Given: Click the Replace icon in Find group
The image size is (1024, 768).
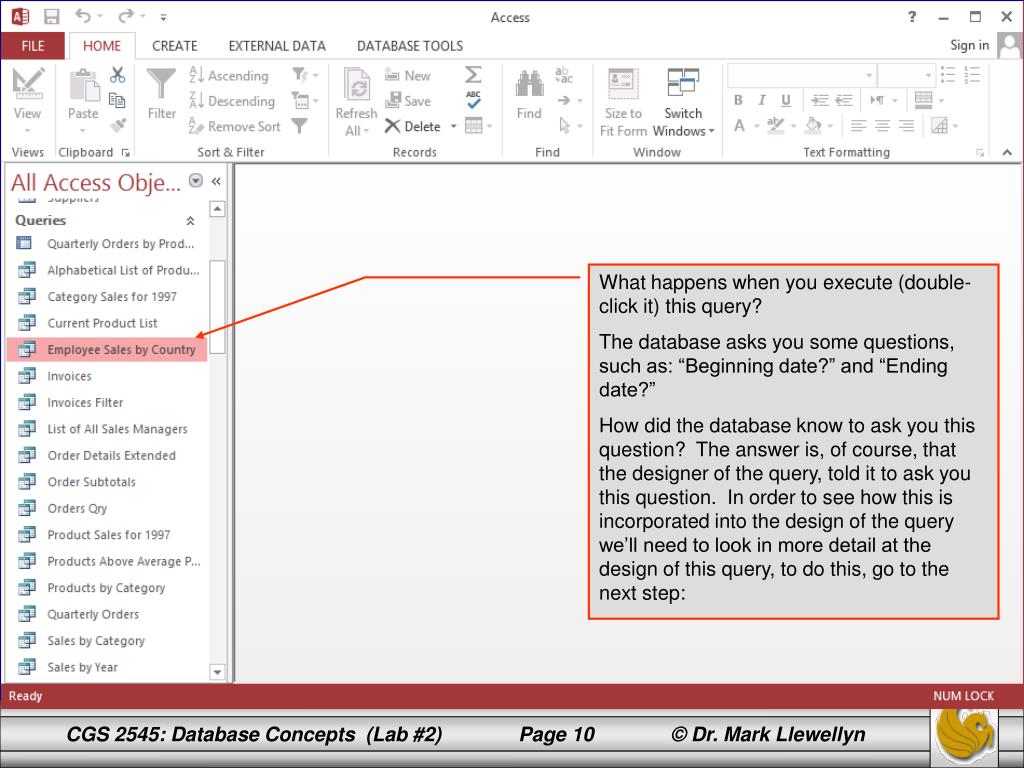Looking at the screenshot, I should tap(564, 74).
